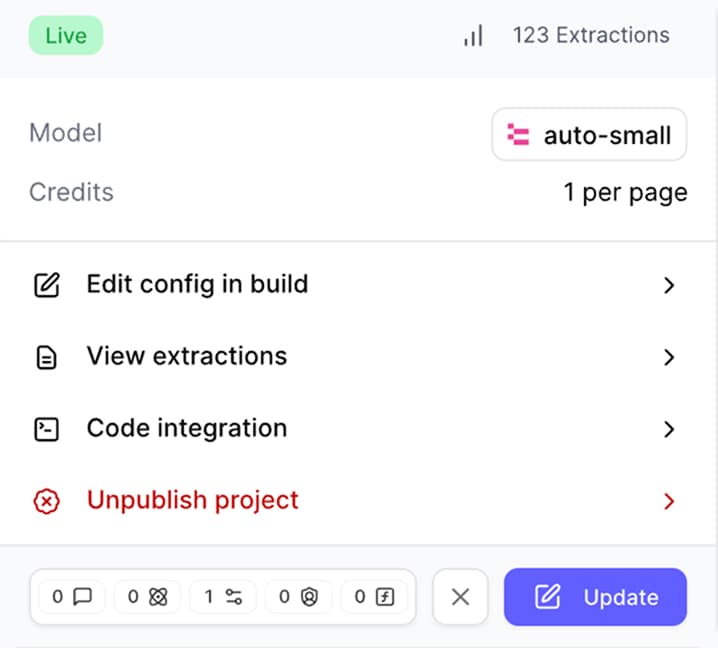
Task: Open the Code integration menu item
Action: point(187,428)
